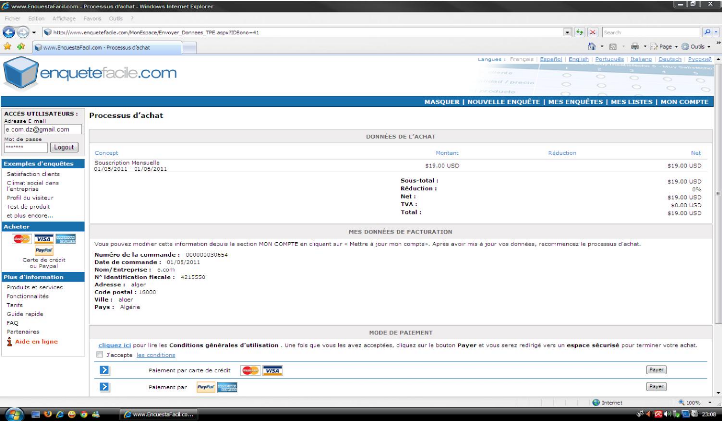Open the Test de produit link

(x=28, y=207)
